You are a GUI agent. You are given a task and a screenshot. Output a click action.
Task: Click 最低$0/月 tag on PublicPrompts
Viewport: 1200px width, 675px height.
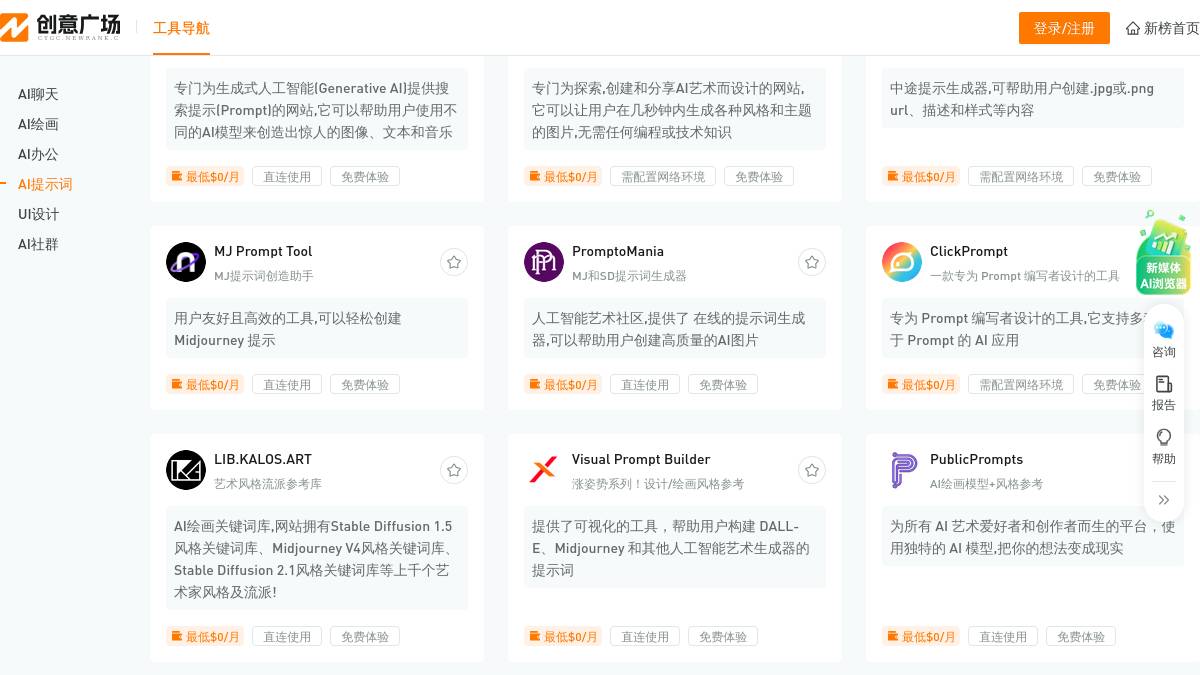pyautogui.click(x=921, y=636)
